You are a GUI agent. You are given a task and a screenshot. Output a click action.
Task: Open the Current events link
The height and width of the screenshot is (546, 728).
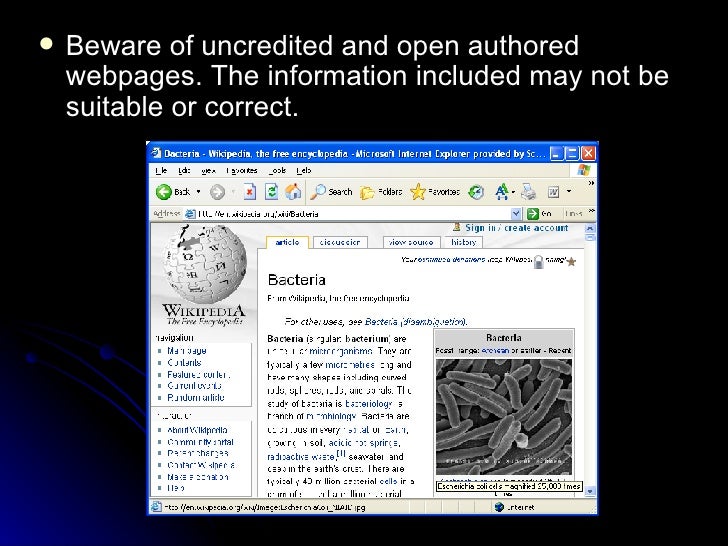coord(195,386)
